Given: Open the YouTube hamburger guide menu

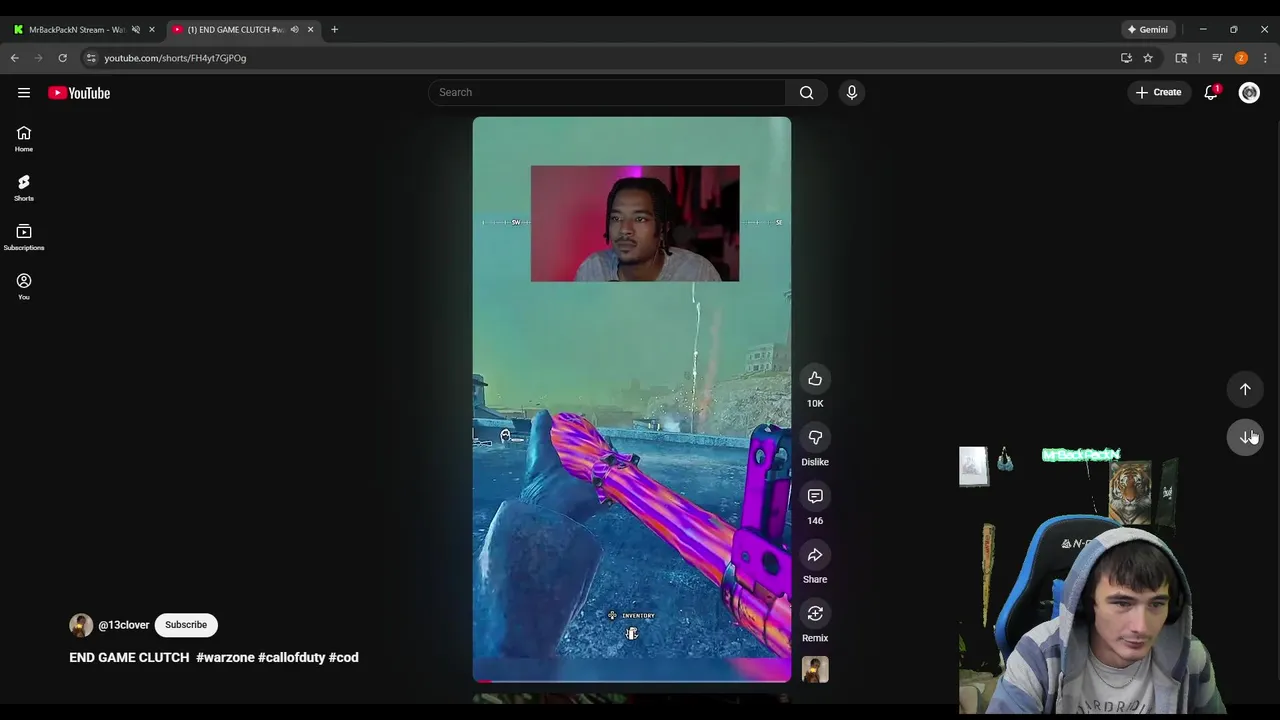Looking at the screenshot, I should [x=24, y=93].
